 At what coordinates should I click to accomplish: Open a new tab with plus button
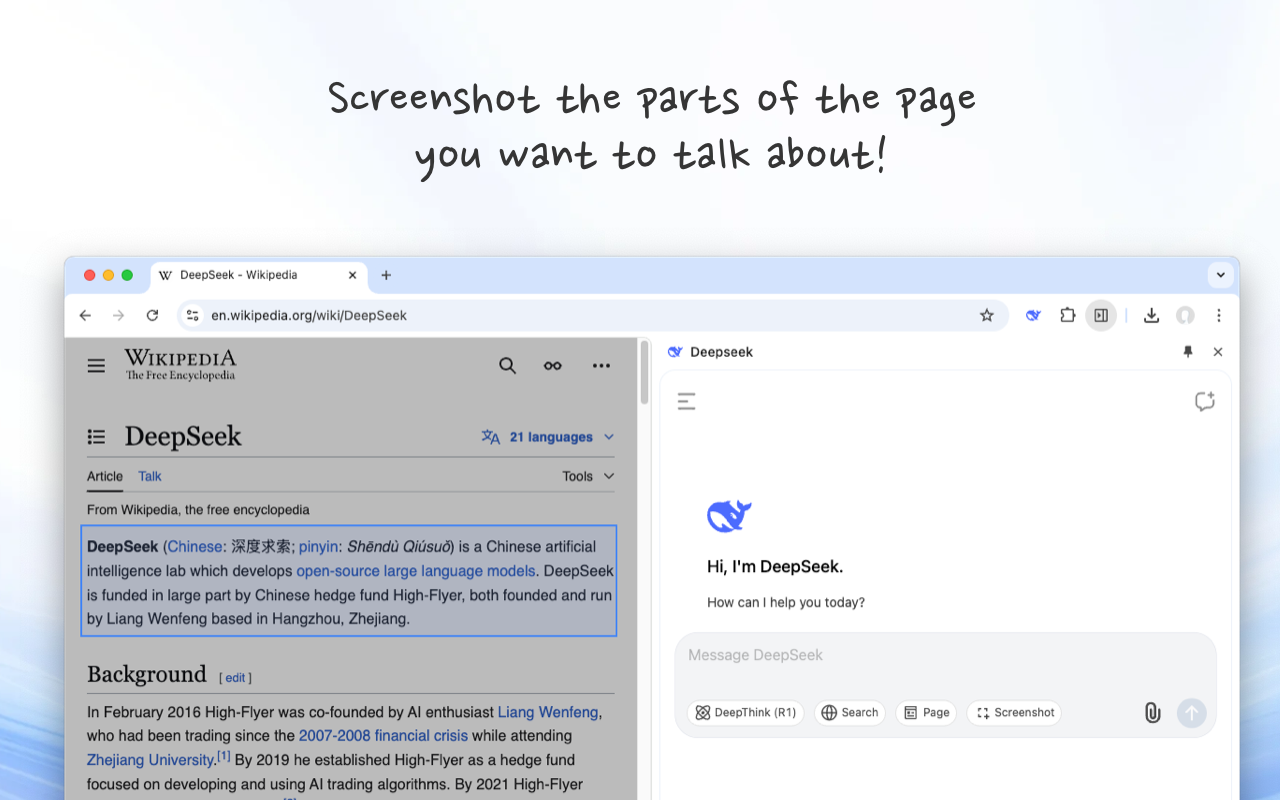pyautogui.click(x=386, y=275)
